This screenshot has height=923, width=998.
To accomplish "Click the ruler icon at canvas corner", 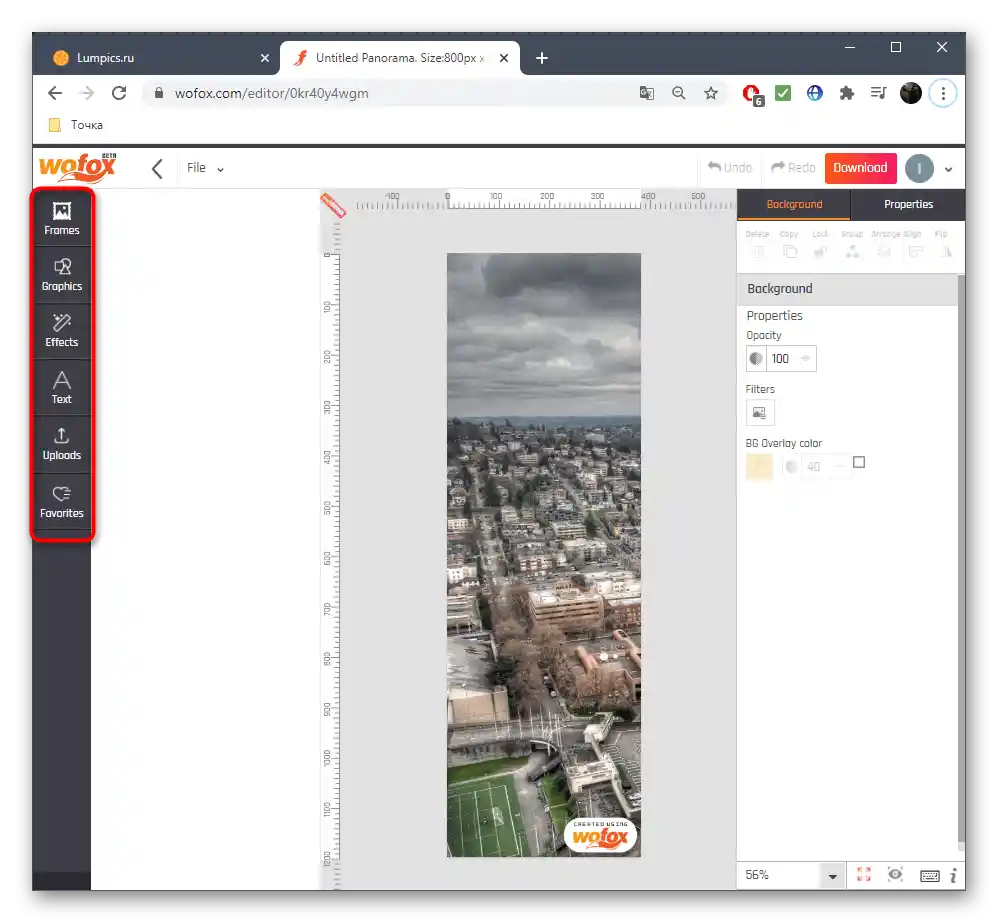I will (333, 205).
